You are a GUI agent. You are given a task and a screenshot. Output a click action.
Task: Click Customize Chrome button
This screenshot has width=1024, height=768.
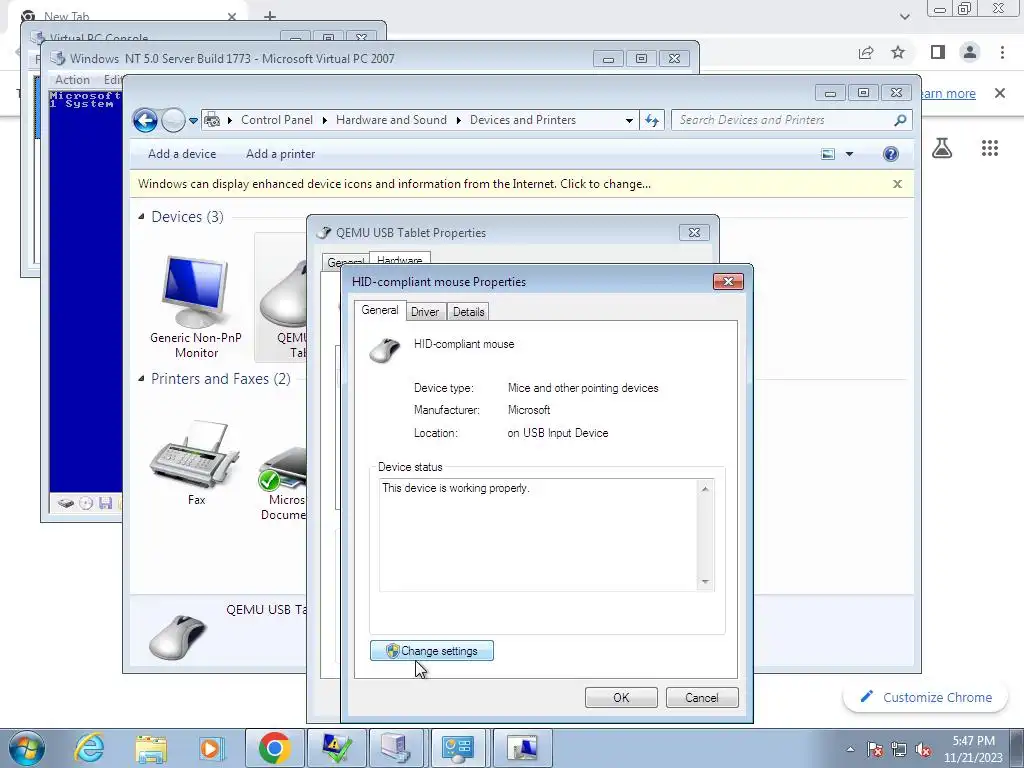[927, 697]
